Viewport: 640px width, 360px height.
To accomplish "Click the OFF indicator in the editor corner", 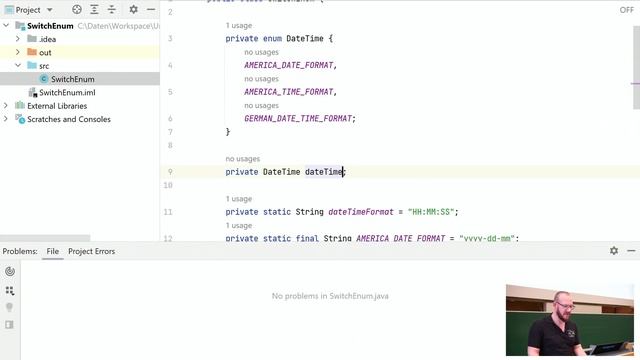I will pos(627,10).
